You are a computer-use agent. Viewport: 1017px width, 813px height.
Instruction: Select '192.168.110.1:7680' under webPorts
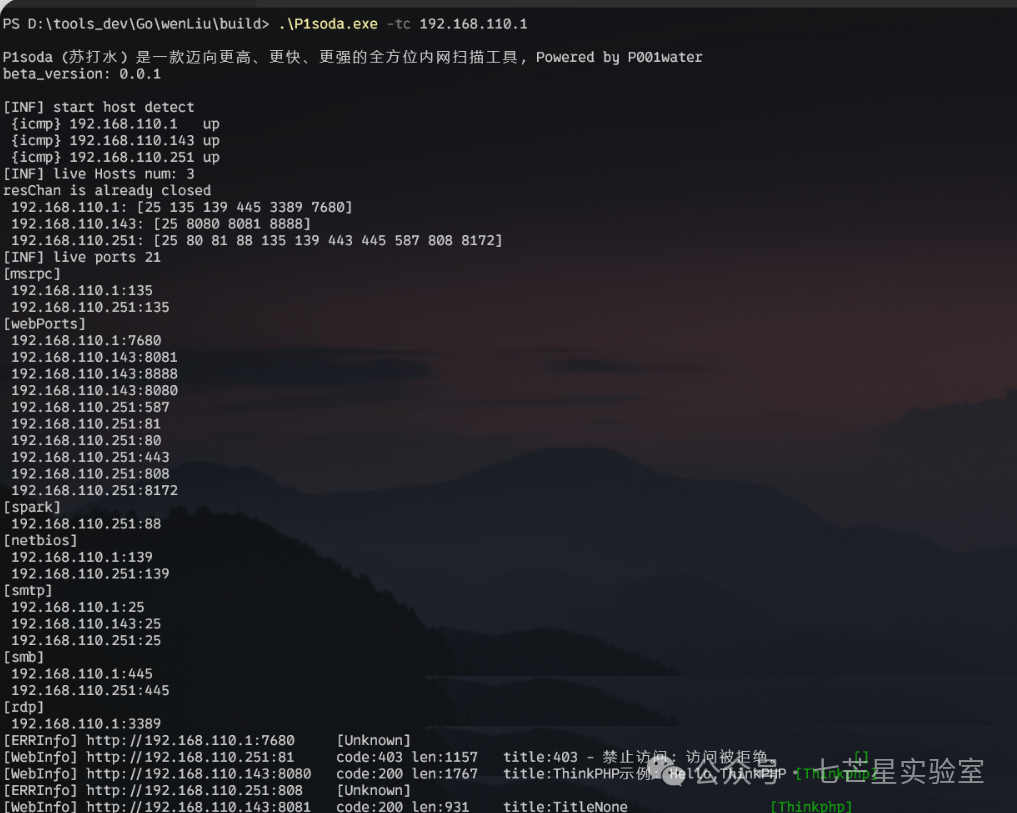[86, 340]
